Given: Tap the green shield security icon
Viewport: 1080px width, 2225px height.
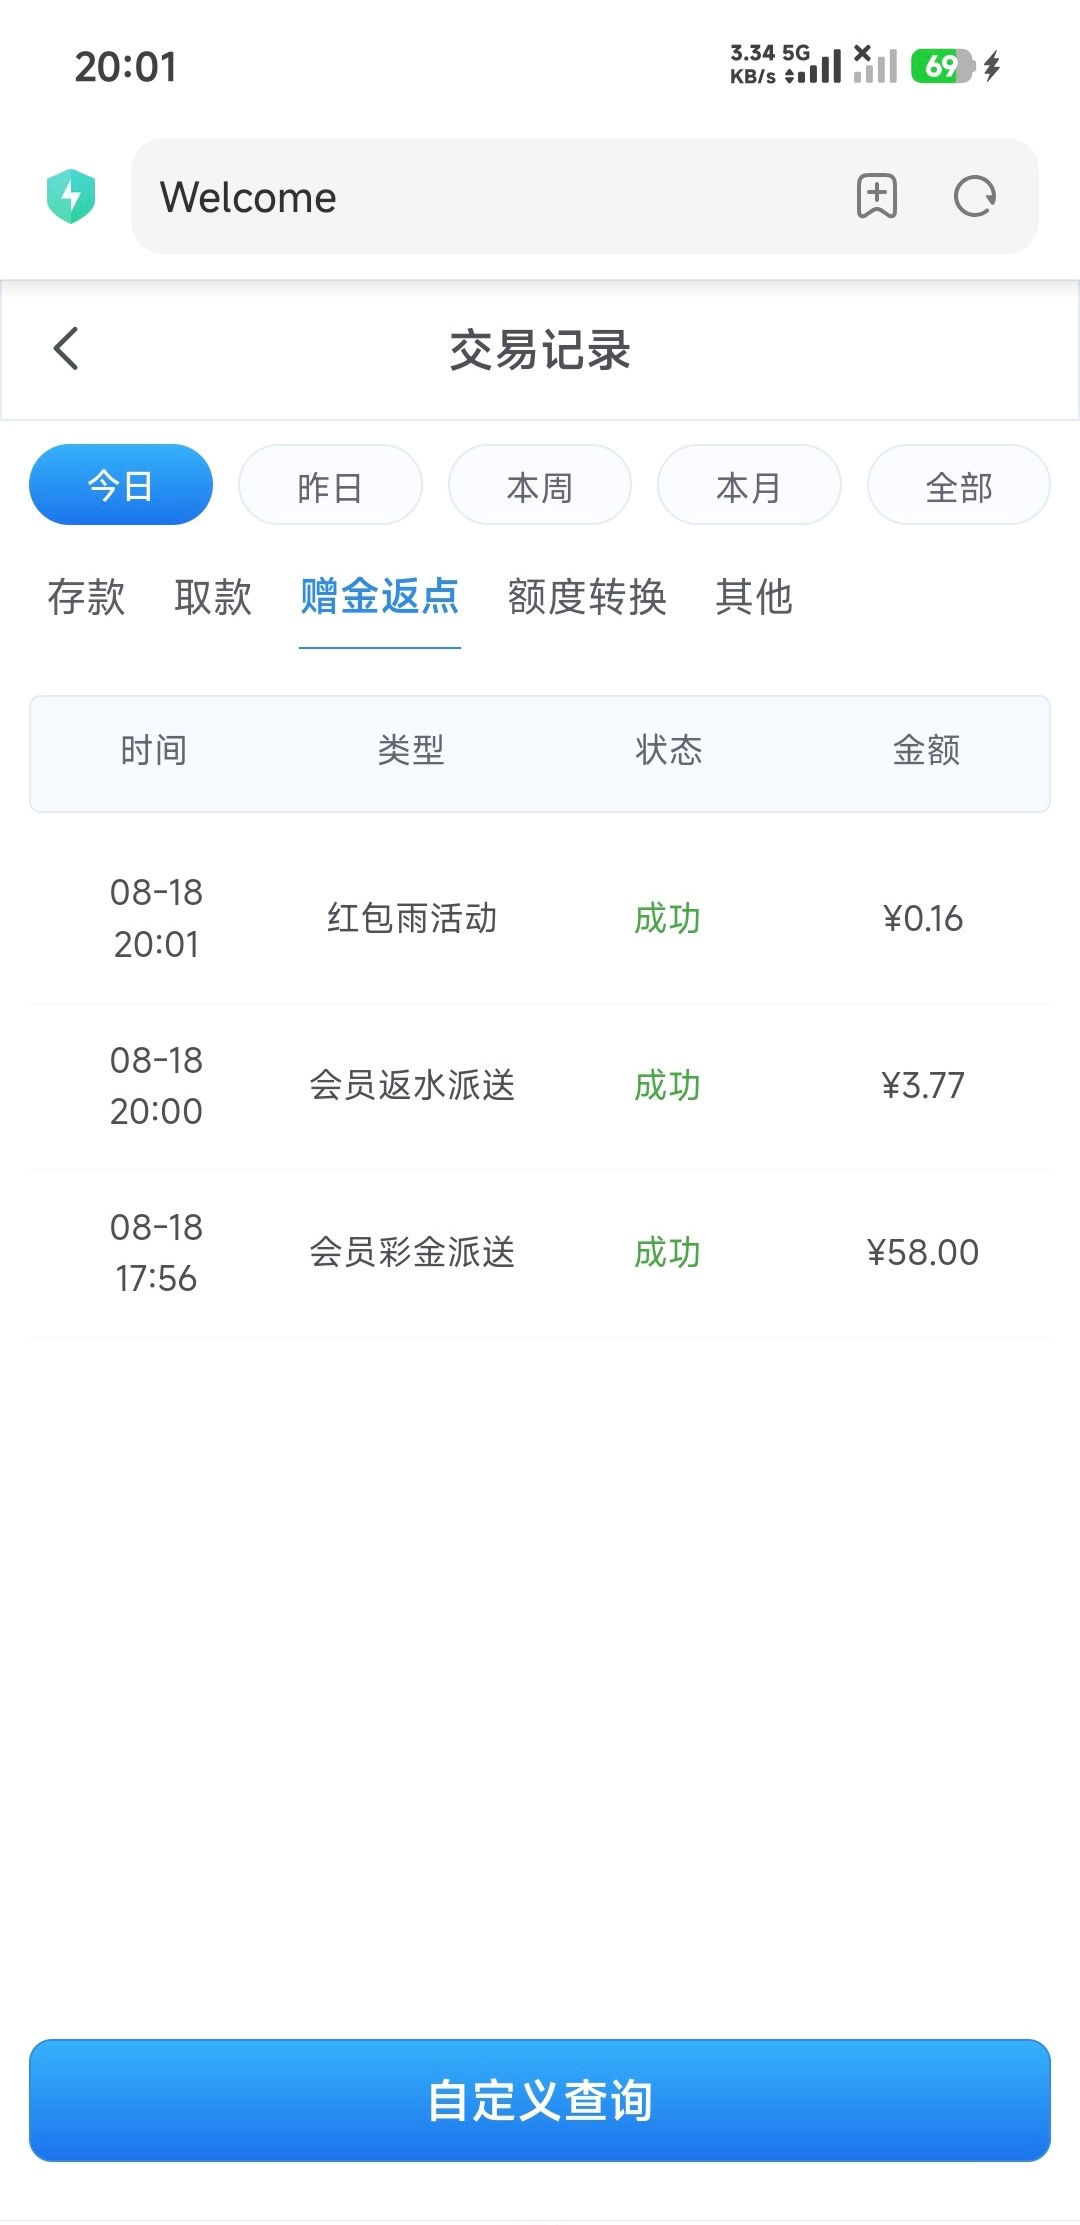Looking at the screenshot, I should (71, 196).
